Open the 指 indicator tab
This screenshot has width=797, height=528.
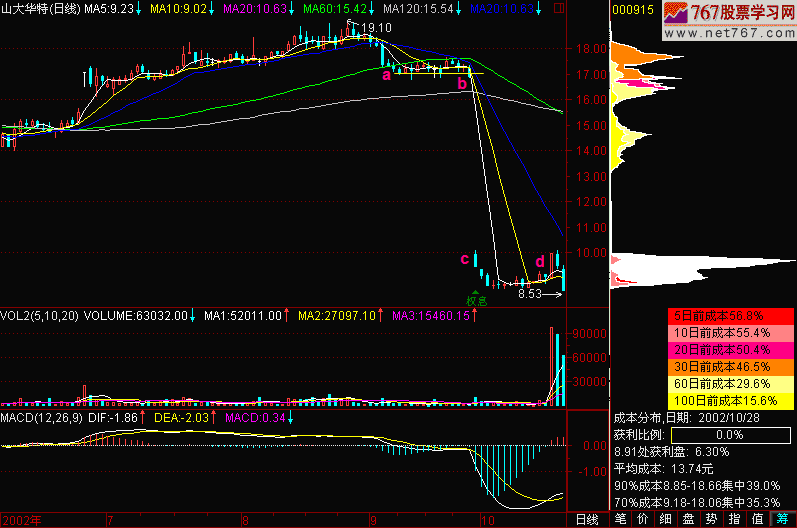734,519
